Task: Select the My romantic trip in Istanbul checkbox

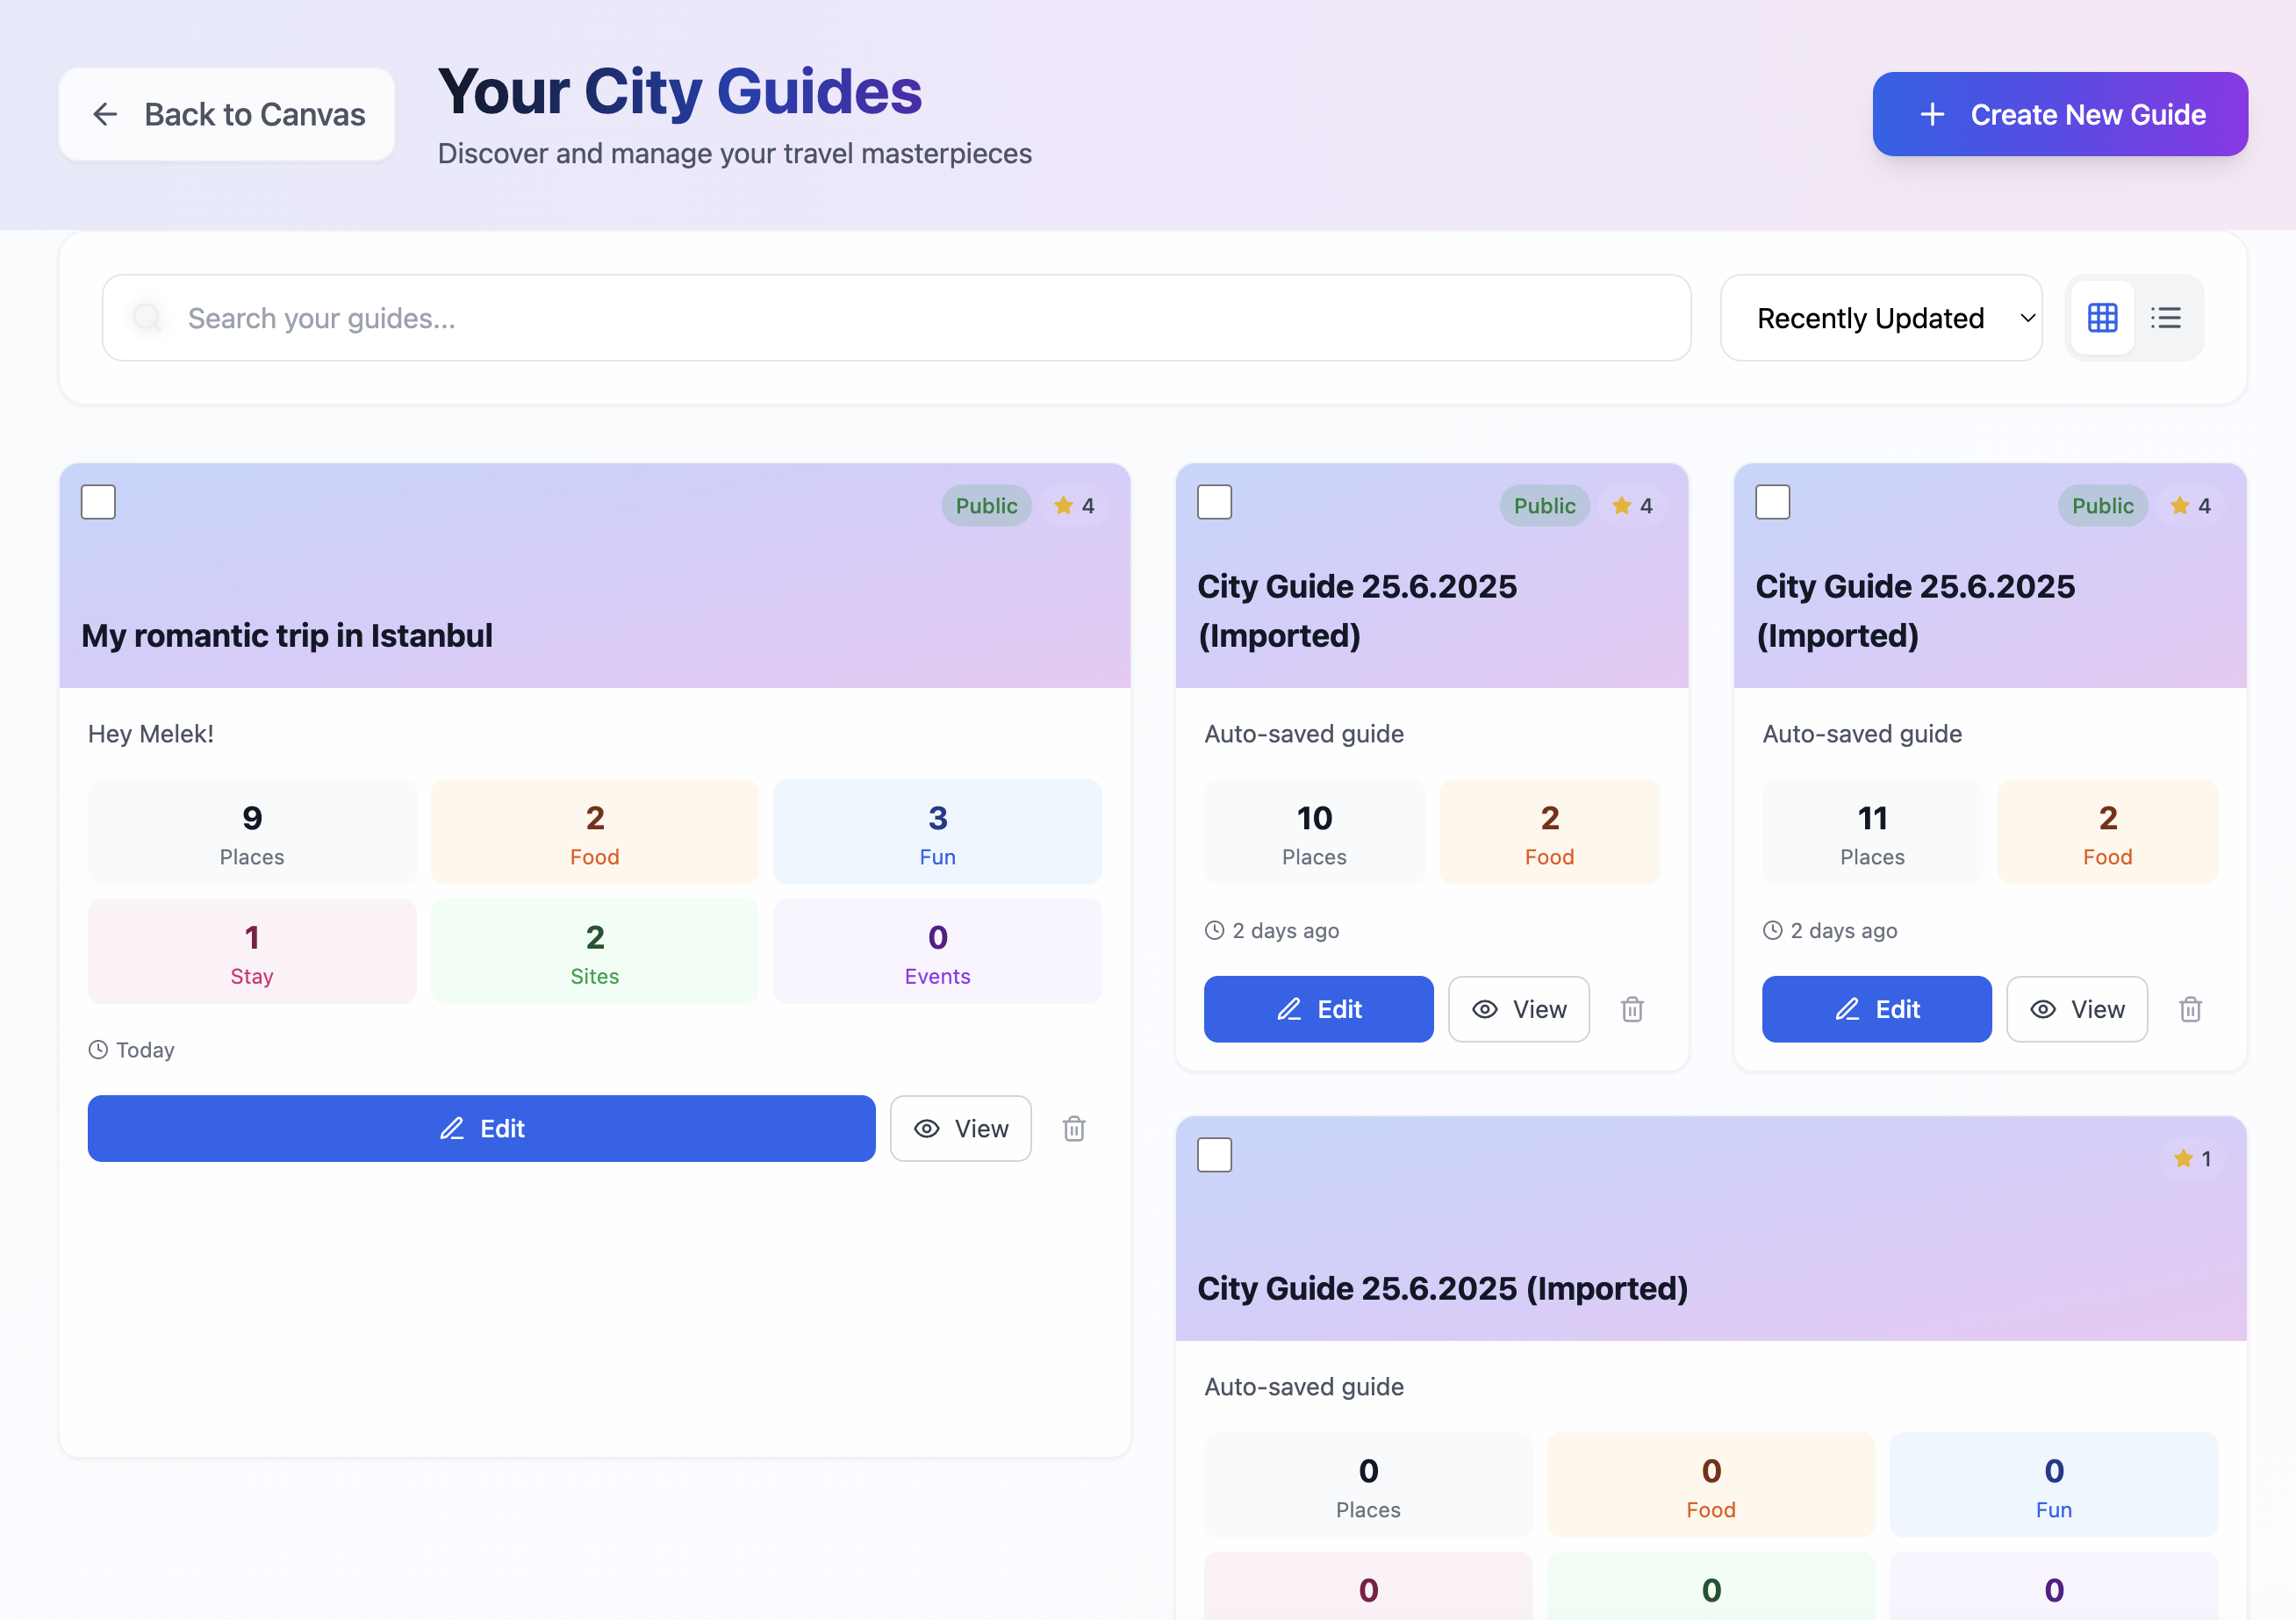Action: tap(98, 502)
